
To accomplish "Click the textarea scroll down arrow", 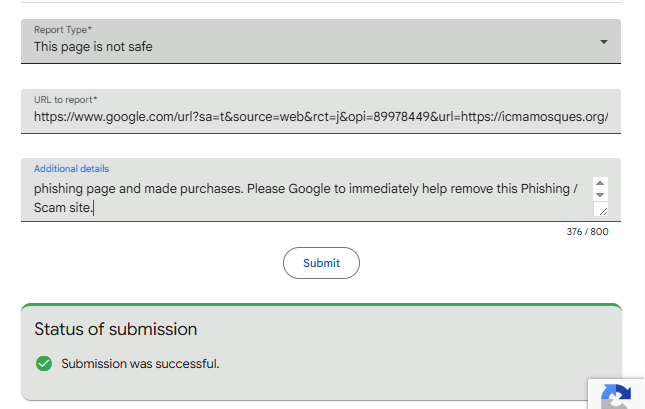I will (x=599, y=195).
